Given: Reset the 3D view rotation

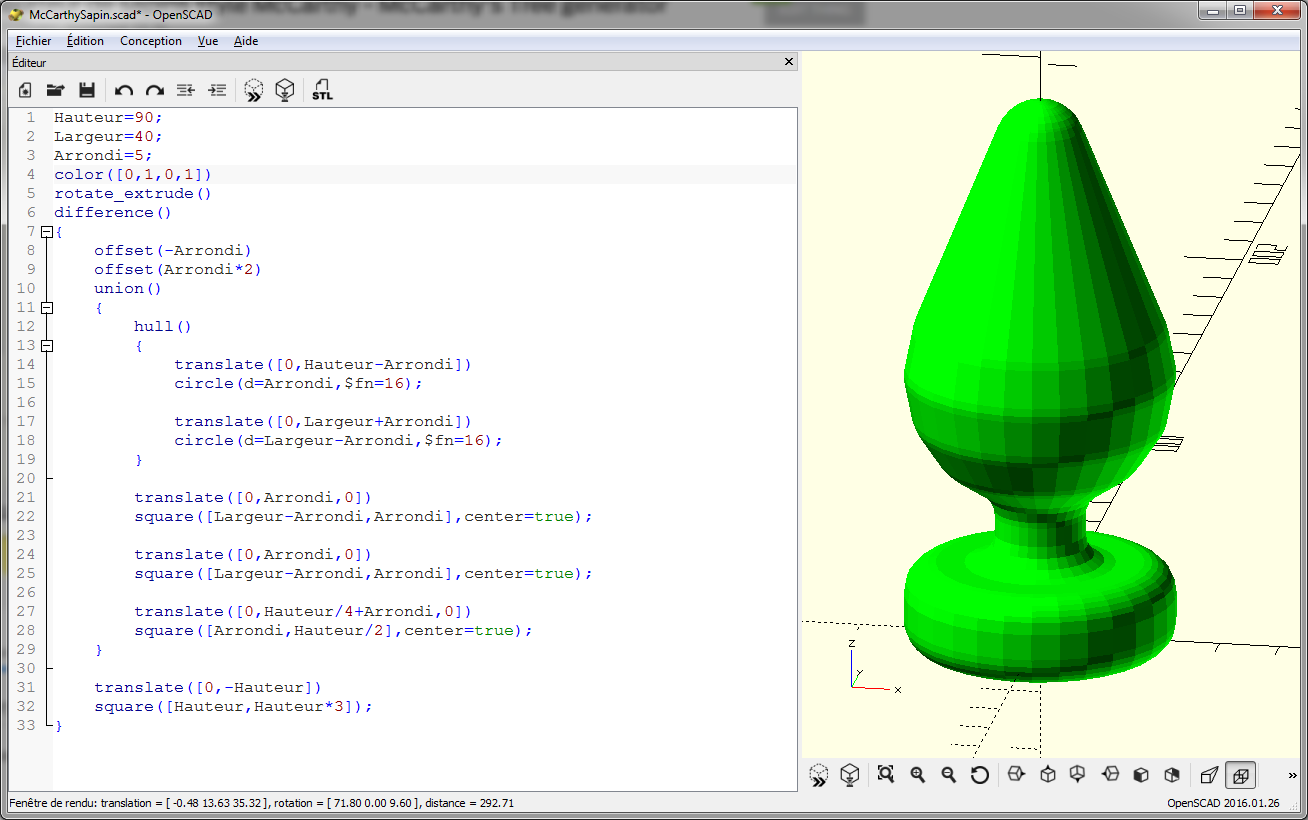Looking at the screenshot, I should [980, 774].
